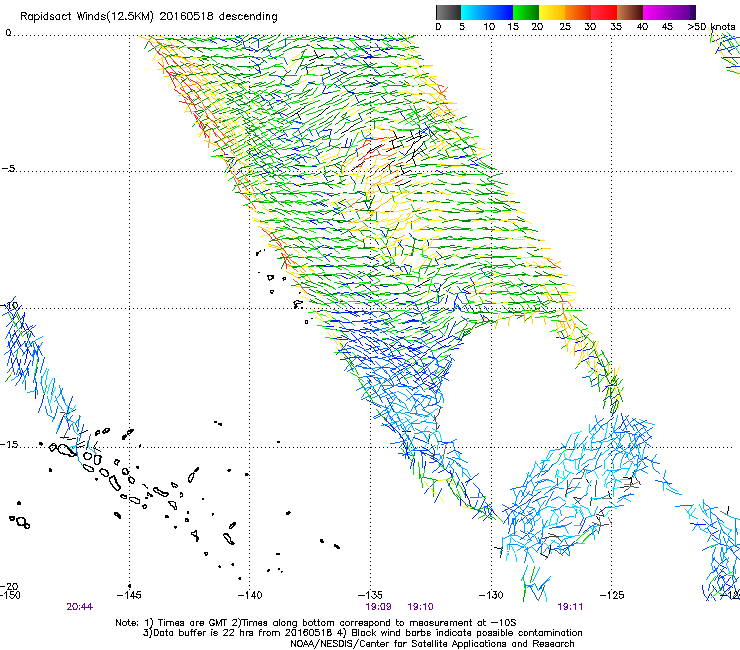Screen dimensions: 740x650
Task: Click the green 15-20 knots legend segment
Action: click(x=526, y=12)
